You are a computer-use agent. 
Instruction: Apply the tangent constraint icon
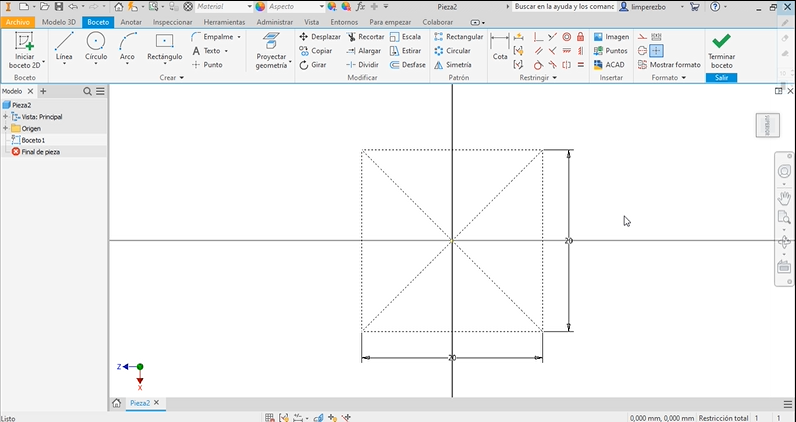[x=539, y=65]
